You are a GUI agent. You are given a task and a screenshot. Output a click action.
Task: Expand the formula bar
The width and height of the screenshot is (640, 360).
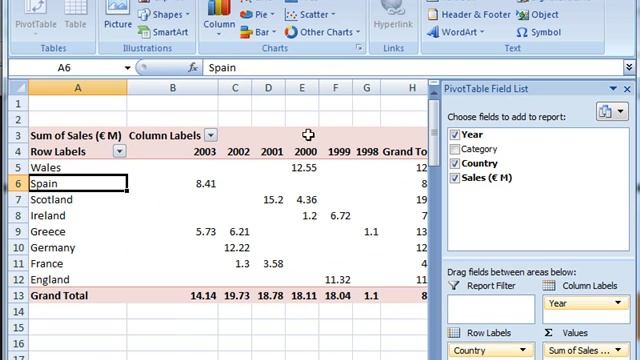pyautogui.click(x=629, y=67)
